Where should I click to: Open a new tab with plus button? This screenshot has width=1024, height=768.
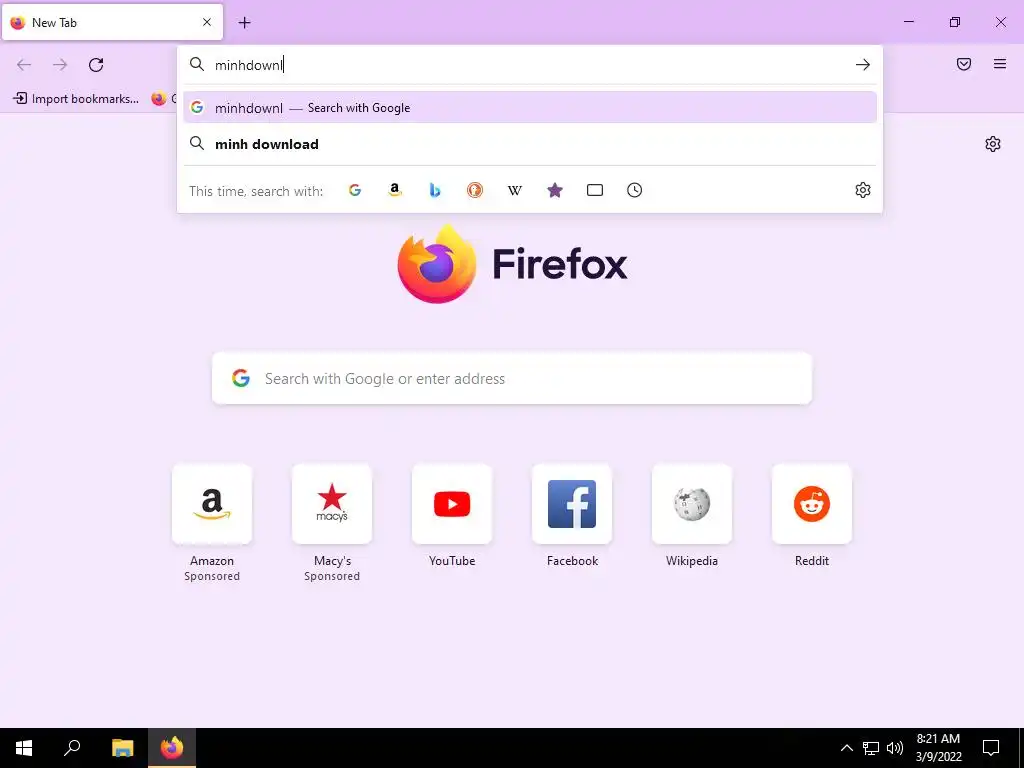tap(244, 23)
